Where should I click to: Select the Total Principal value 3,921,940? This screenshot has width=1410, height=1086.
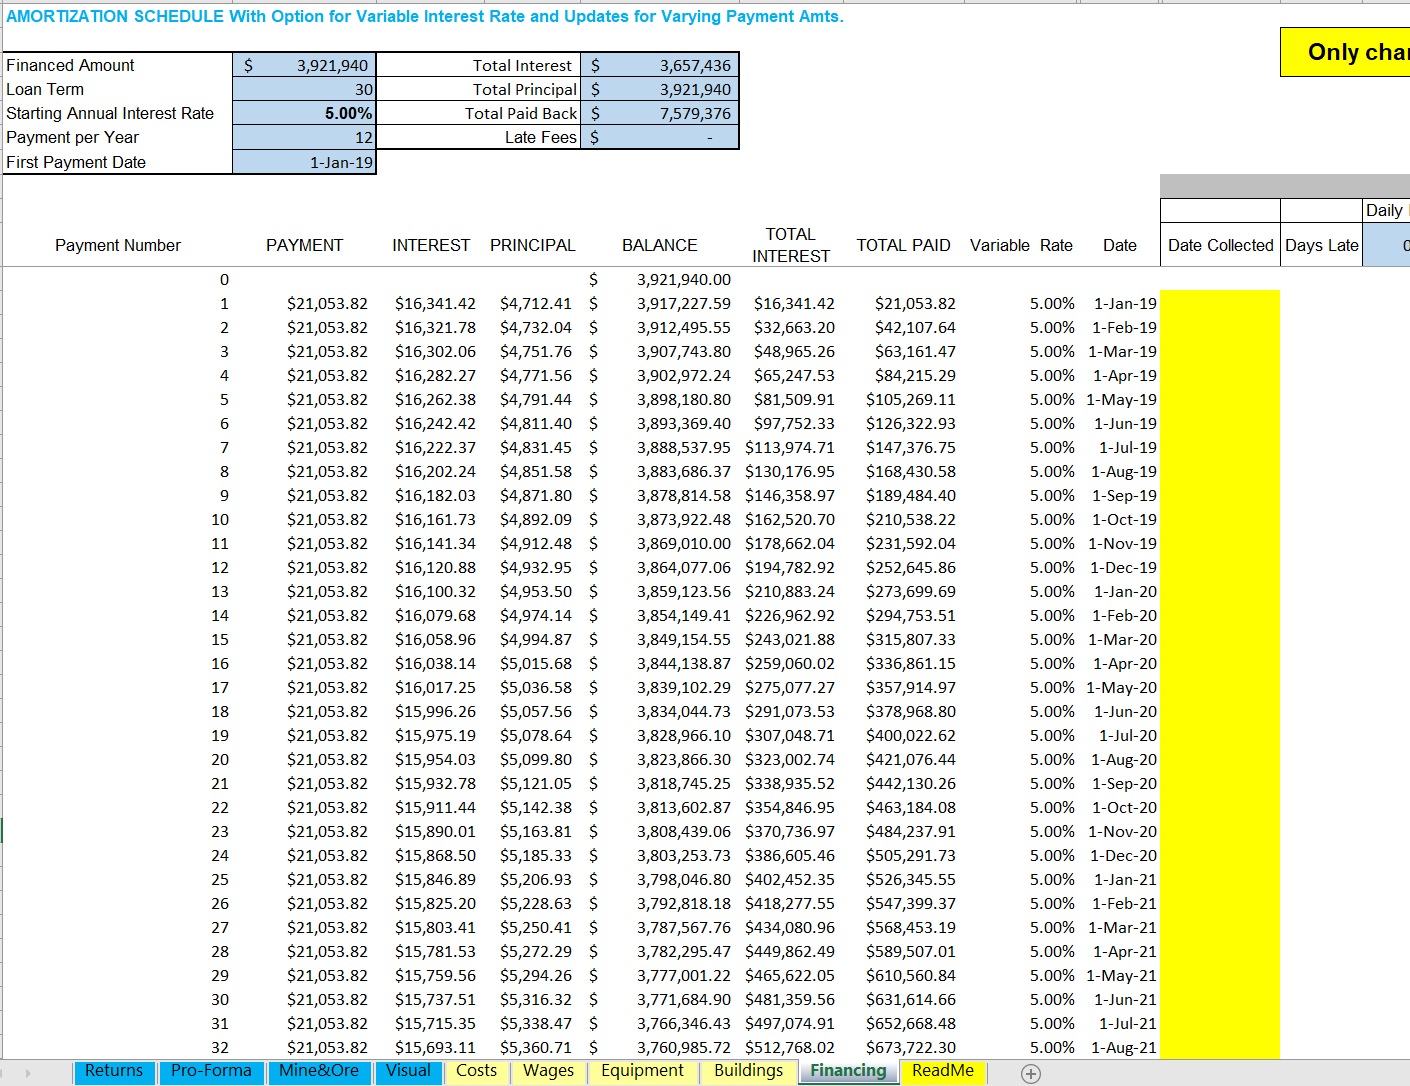660,89
